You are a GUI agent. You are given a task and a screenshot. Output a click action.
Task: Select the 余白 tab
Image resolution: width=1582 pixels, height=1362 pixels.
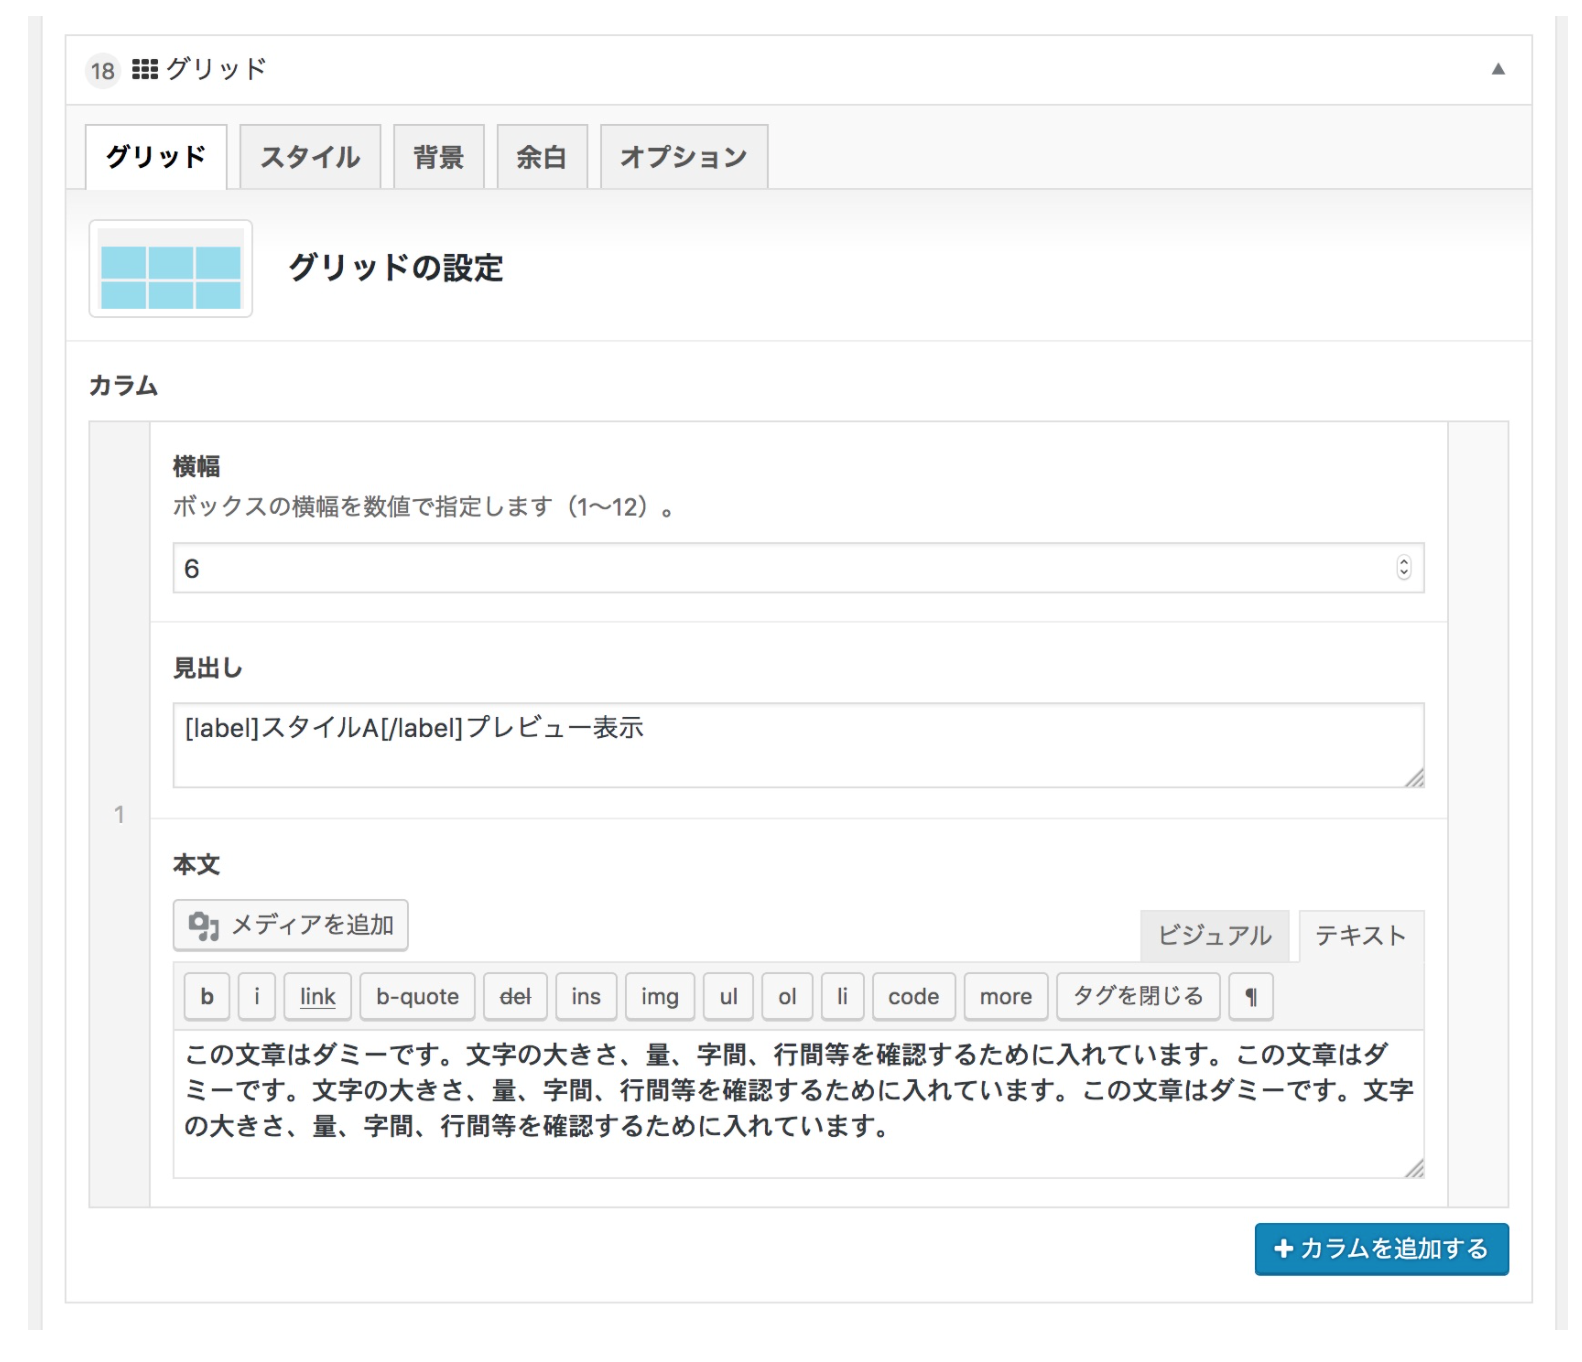(541, 157)
